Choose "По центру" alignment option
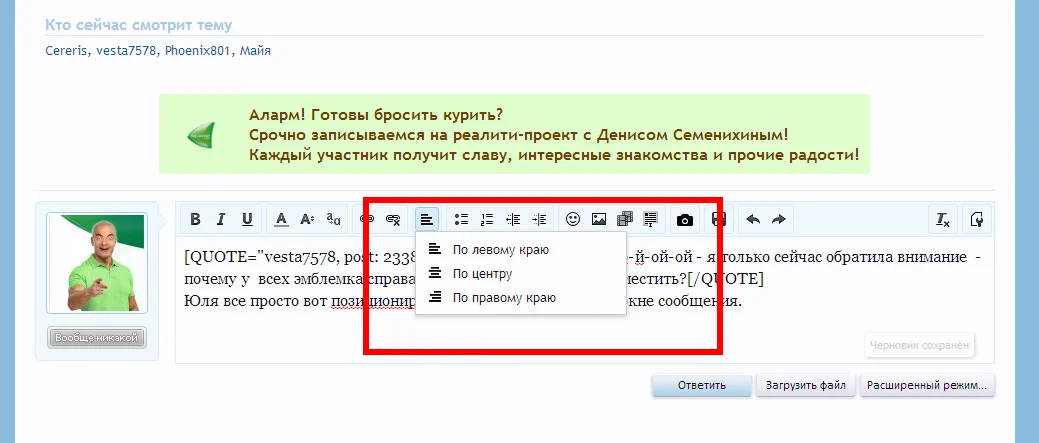Image resolution: width=1039 pixels, height=443 pixels. (x=482, y=273)
